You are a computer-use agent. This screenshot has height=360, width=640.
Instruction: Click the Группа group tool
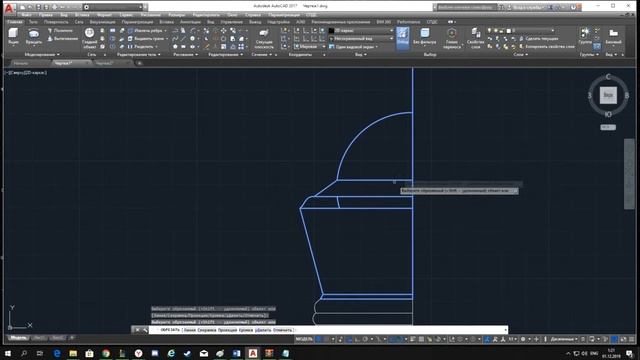[x=585, y=36]
